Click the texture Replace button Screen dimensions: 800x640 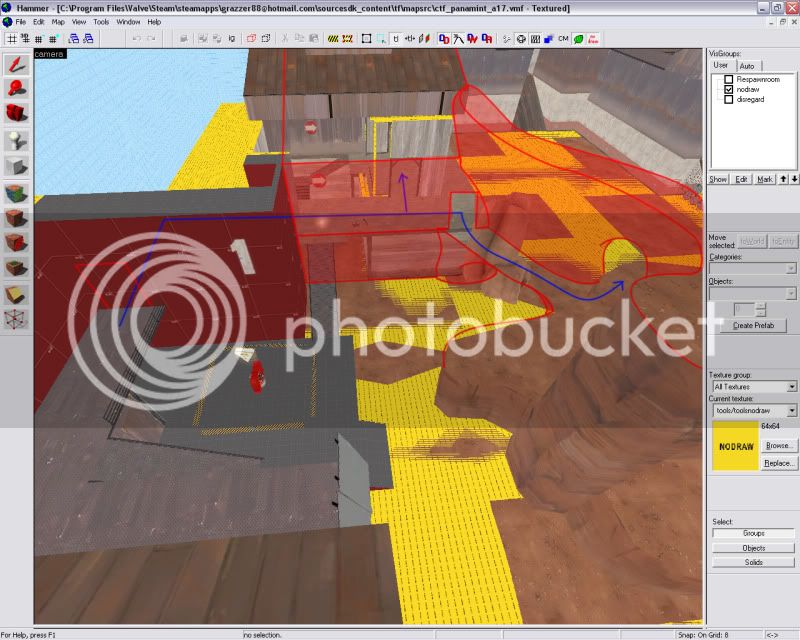778,463
